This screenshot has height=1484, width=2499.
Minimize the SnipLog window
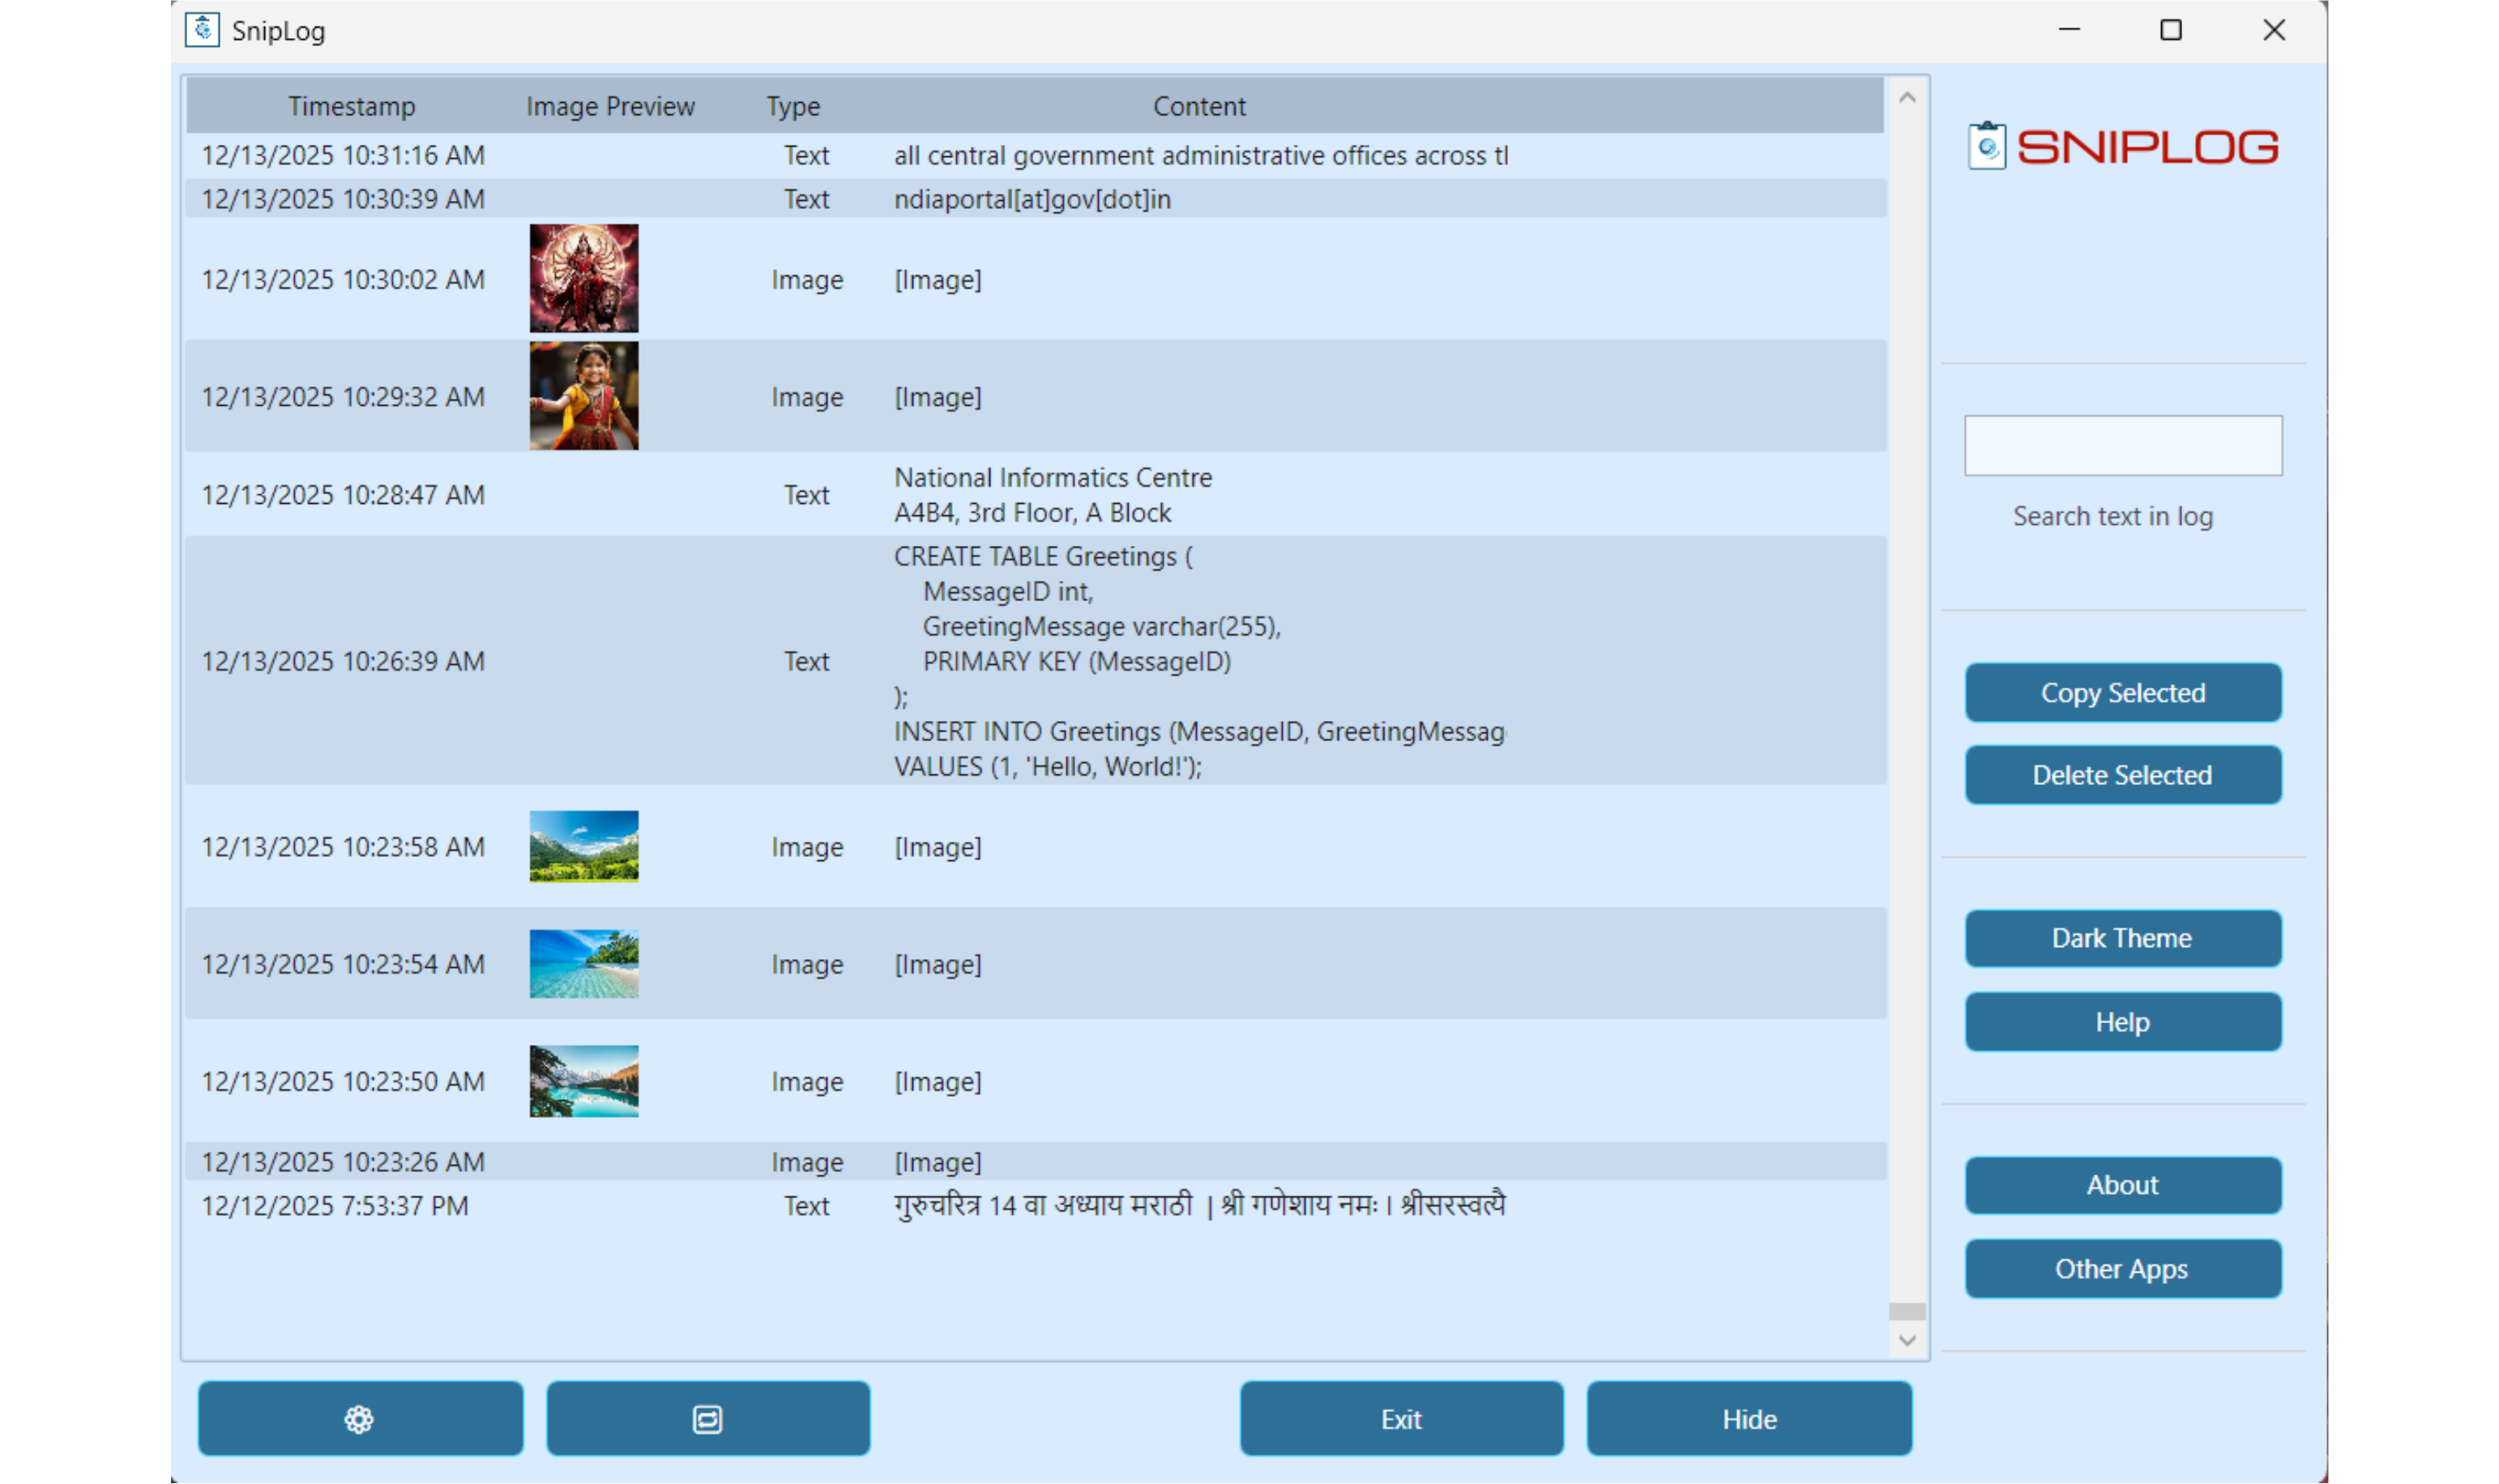[x=2069, y=30]
